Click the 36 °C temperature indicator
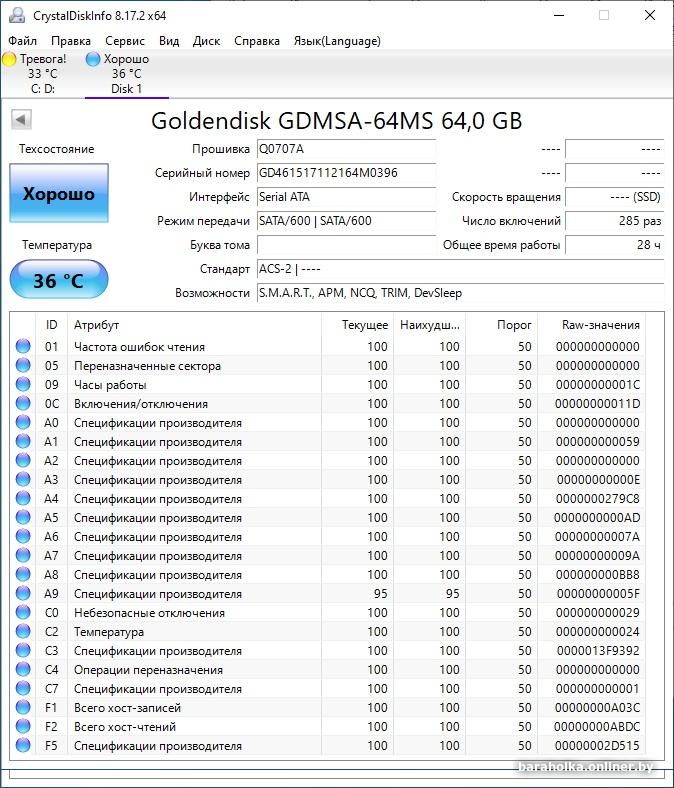This screenshot has width=674, height=788. [x=59, y=279]
